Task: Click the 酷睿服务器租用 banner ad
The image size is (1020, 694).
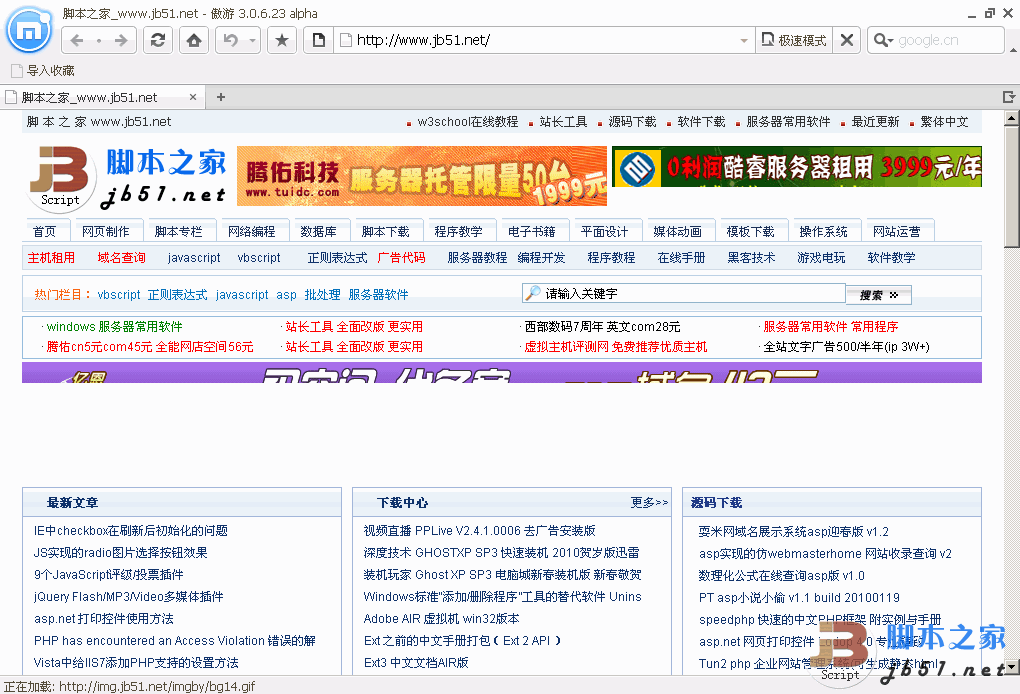Action: [797, 167]
